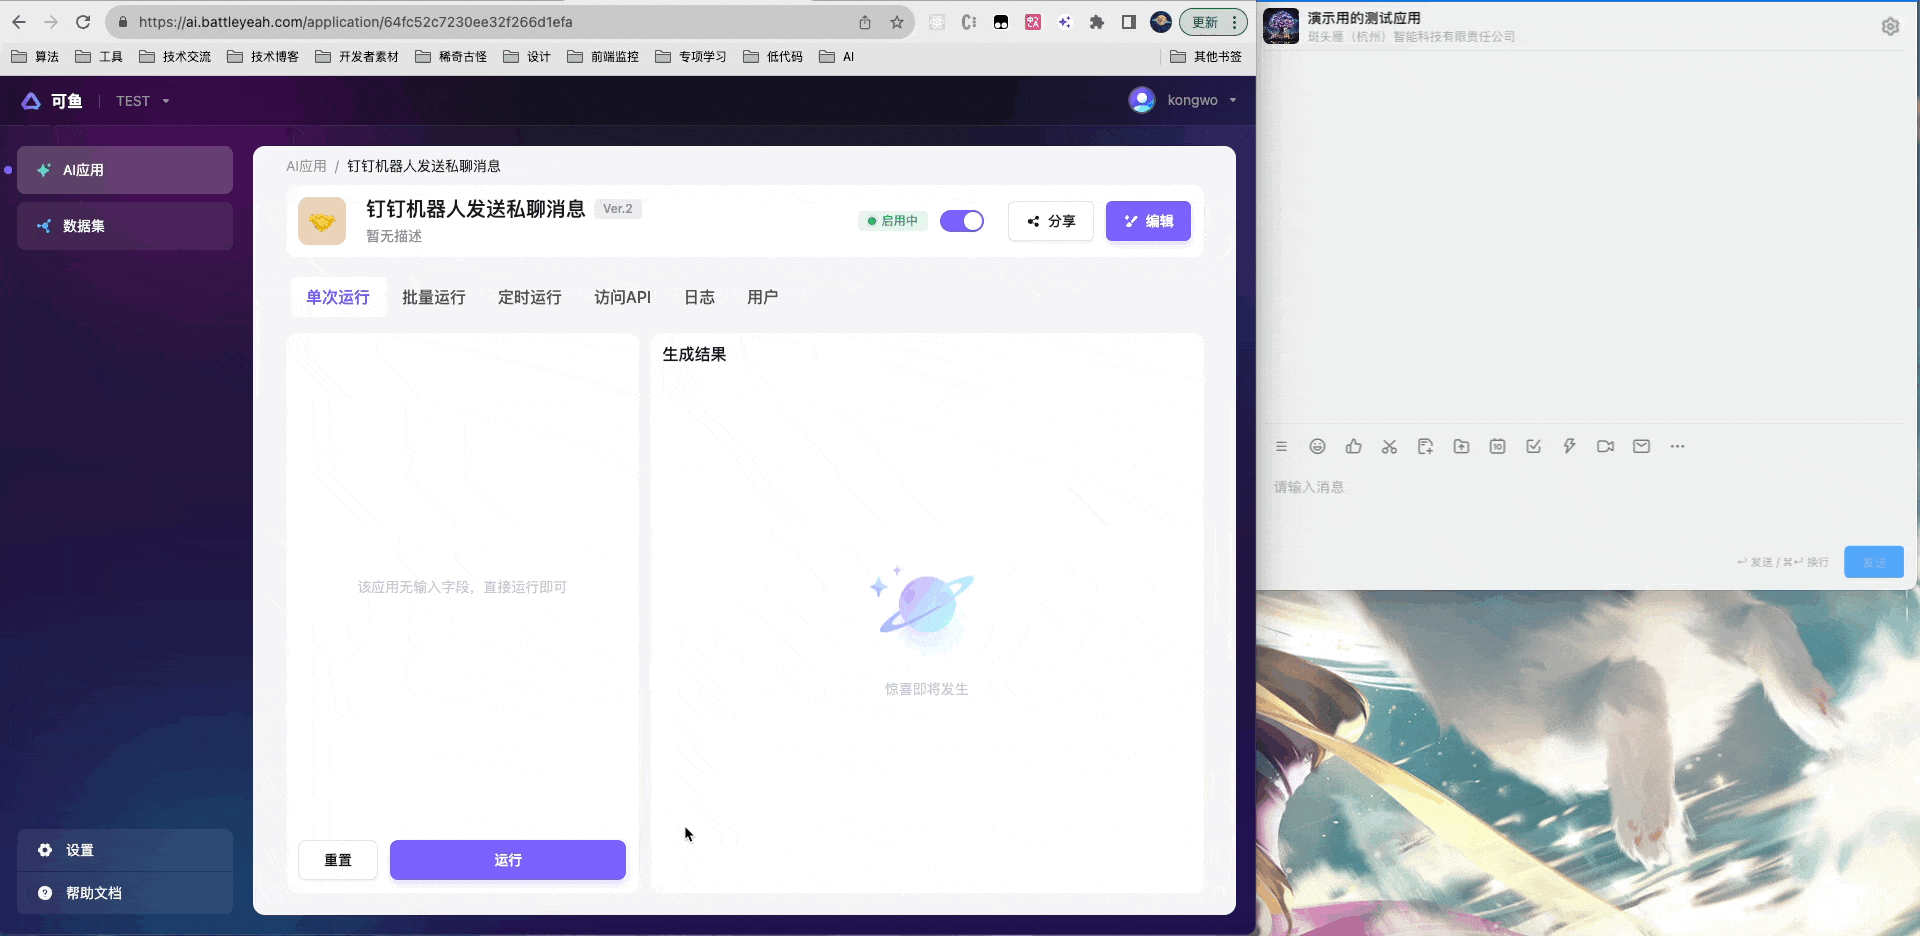Open the 算法 bookmarks folder
This screenshot has width=1920, height=936.
point(35,57)
